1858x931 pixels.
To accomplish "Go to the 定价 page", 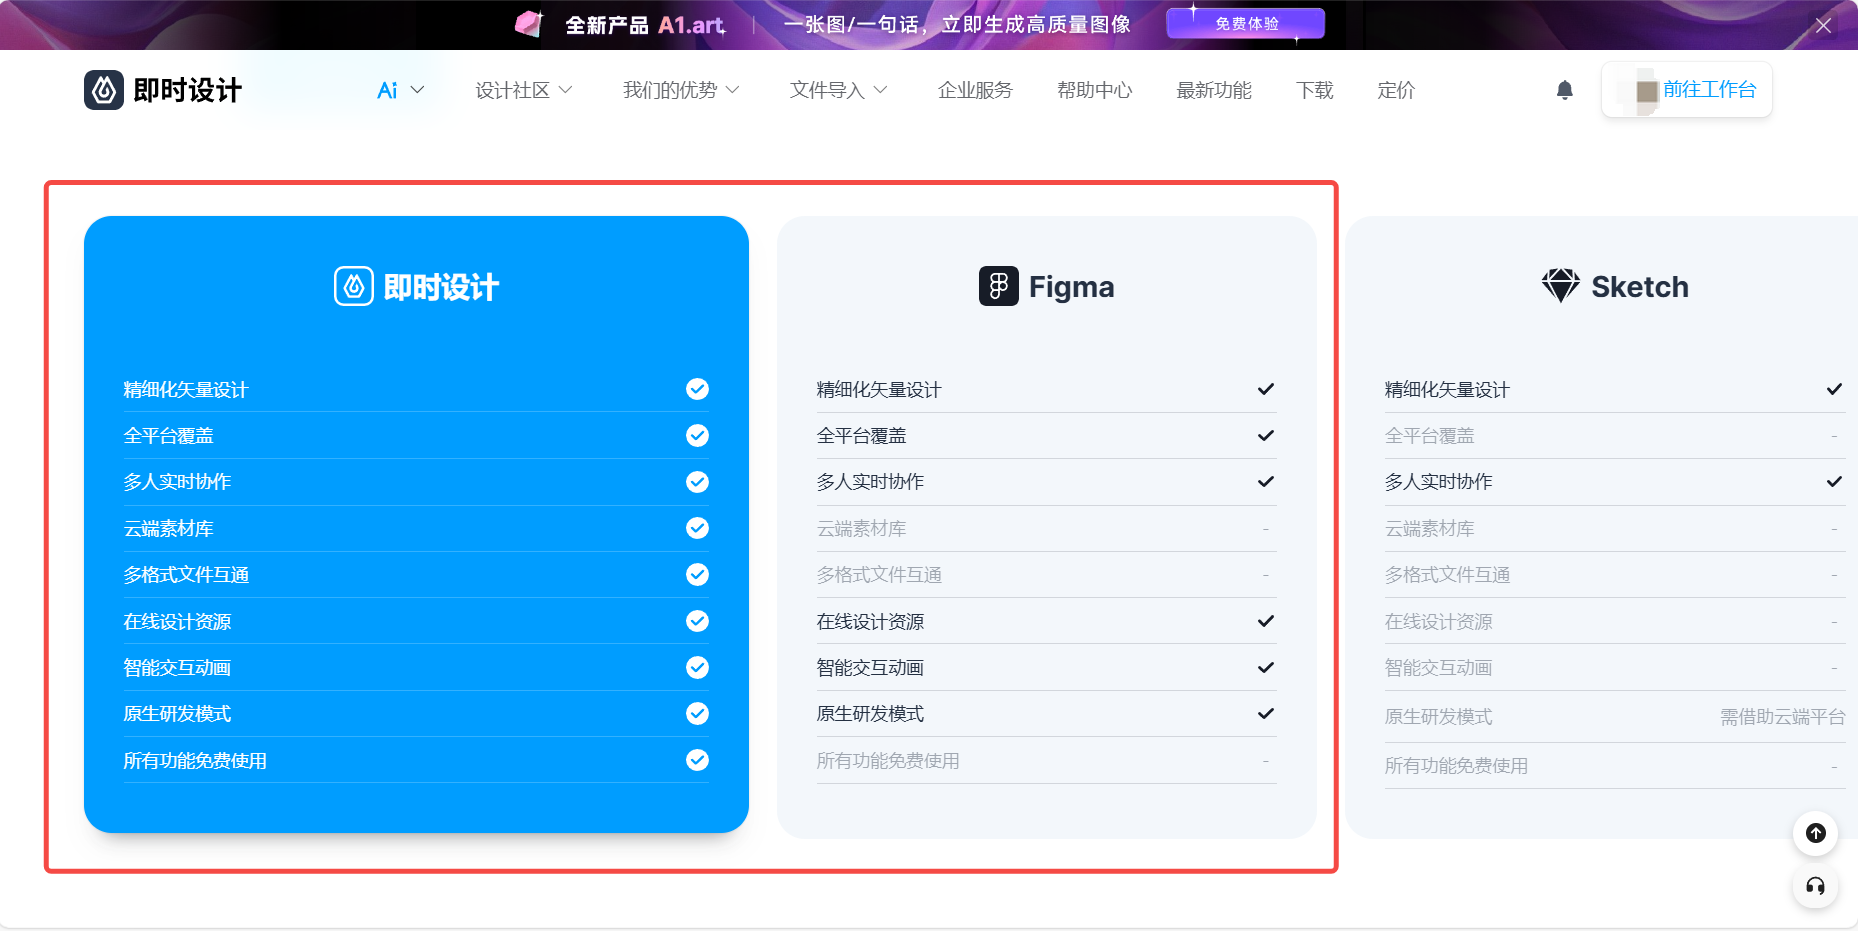I will (x=1396, y=90).
